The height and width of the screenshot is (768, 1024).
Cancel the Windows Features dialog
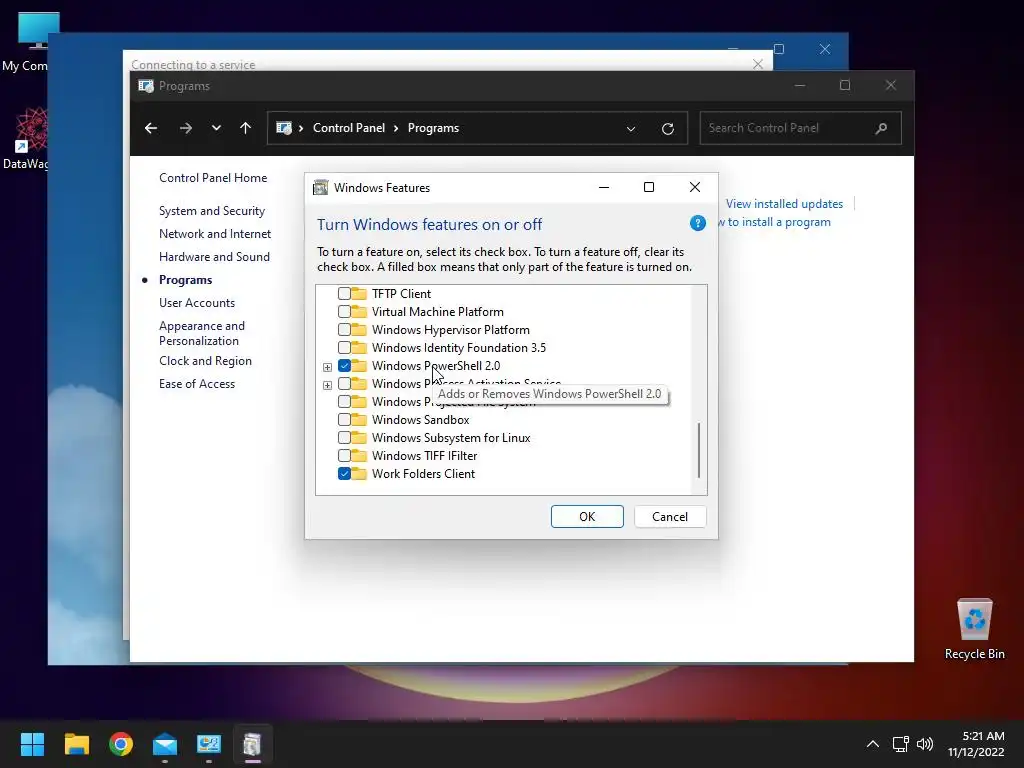[x=670, y=517]
